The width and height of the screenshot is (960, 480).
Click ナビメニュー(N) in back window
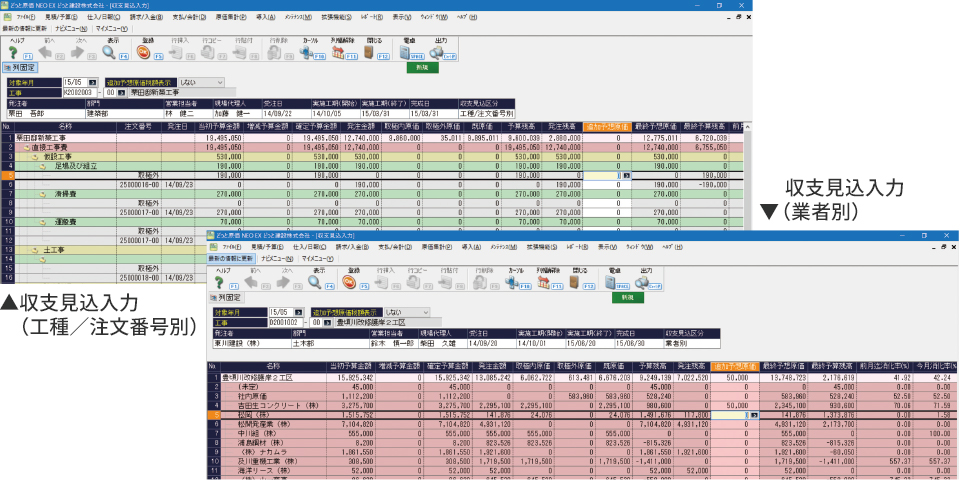point(71,28)
